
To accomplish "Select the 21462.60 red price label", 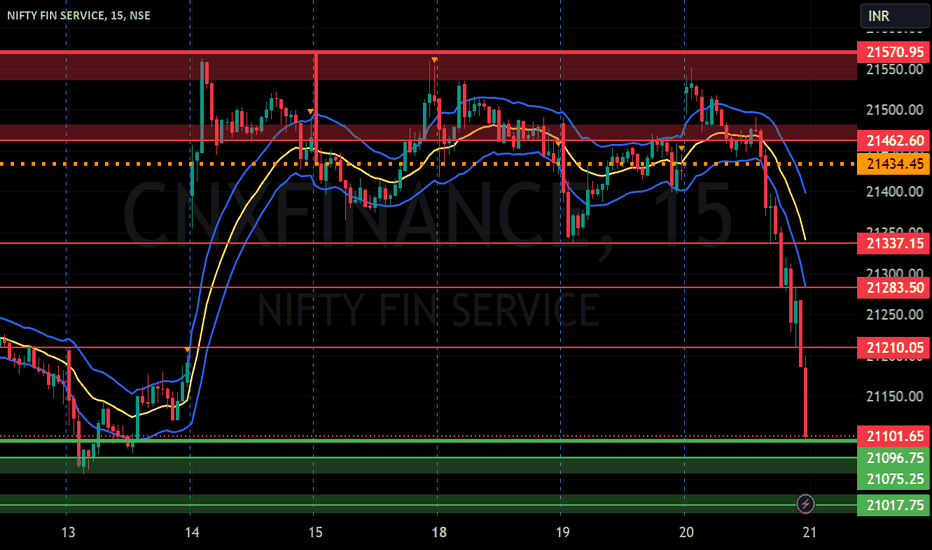I will tap(893, 141).
